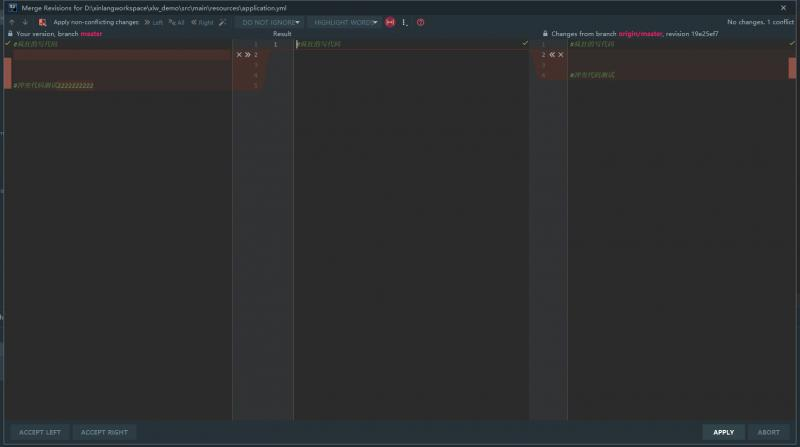Click the compare contents icon with red magnifier
Viewport: 800px width, 447px height.
coord(42,22)
